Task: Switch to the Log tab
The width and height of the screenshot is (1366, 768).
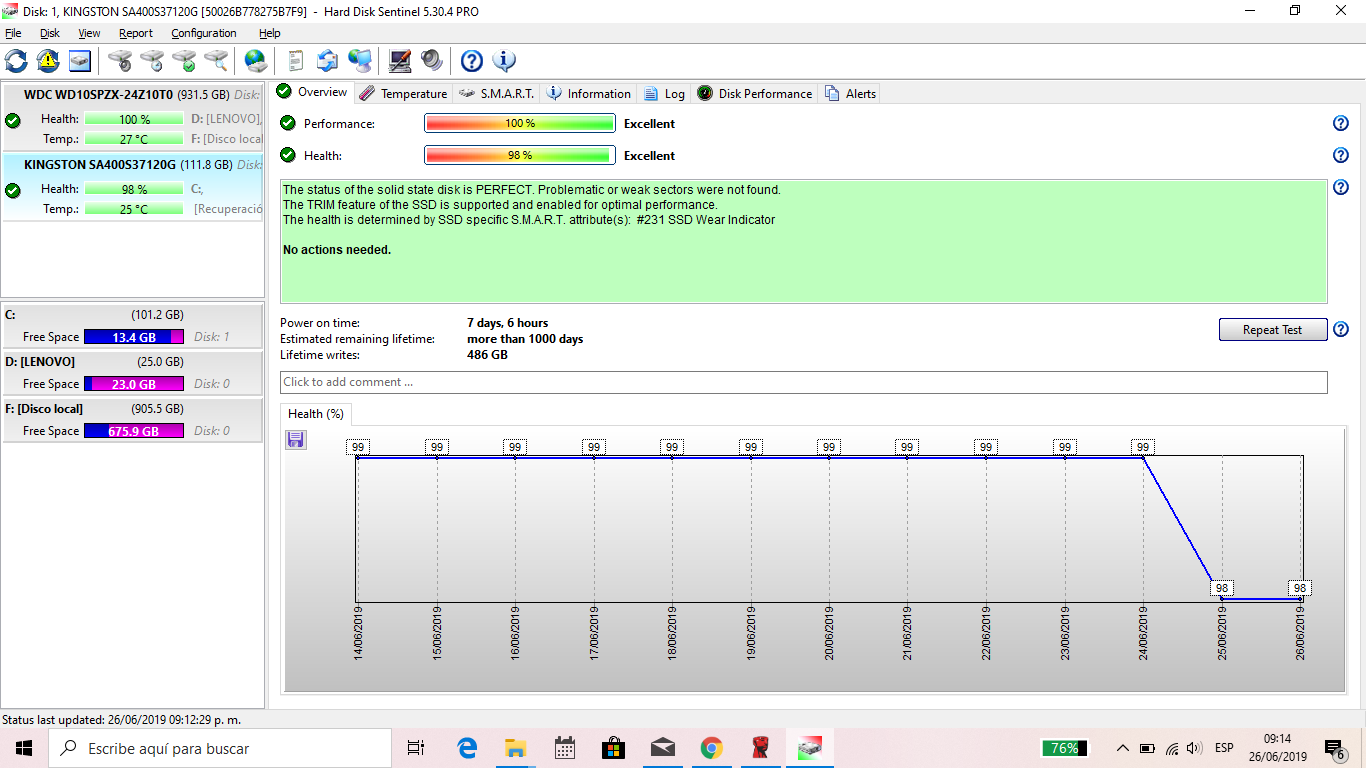Action: [665, 93]
